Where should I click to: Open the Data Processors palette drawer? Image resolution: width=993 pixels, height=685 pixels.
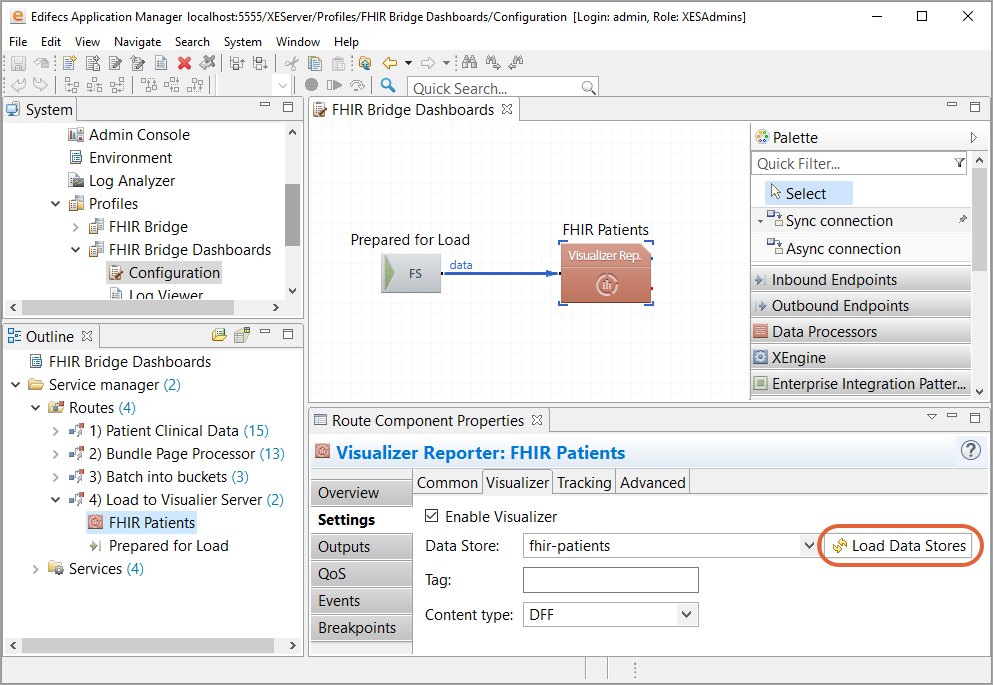point(861,332)
